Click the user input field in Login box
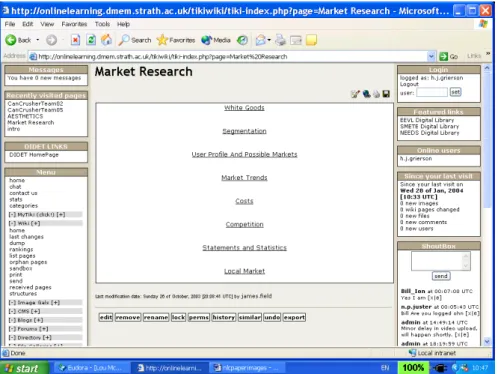This screenshot has width=498, height=374. pyautogui.click(x=432, y=92)
